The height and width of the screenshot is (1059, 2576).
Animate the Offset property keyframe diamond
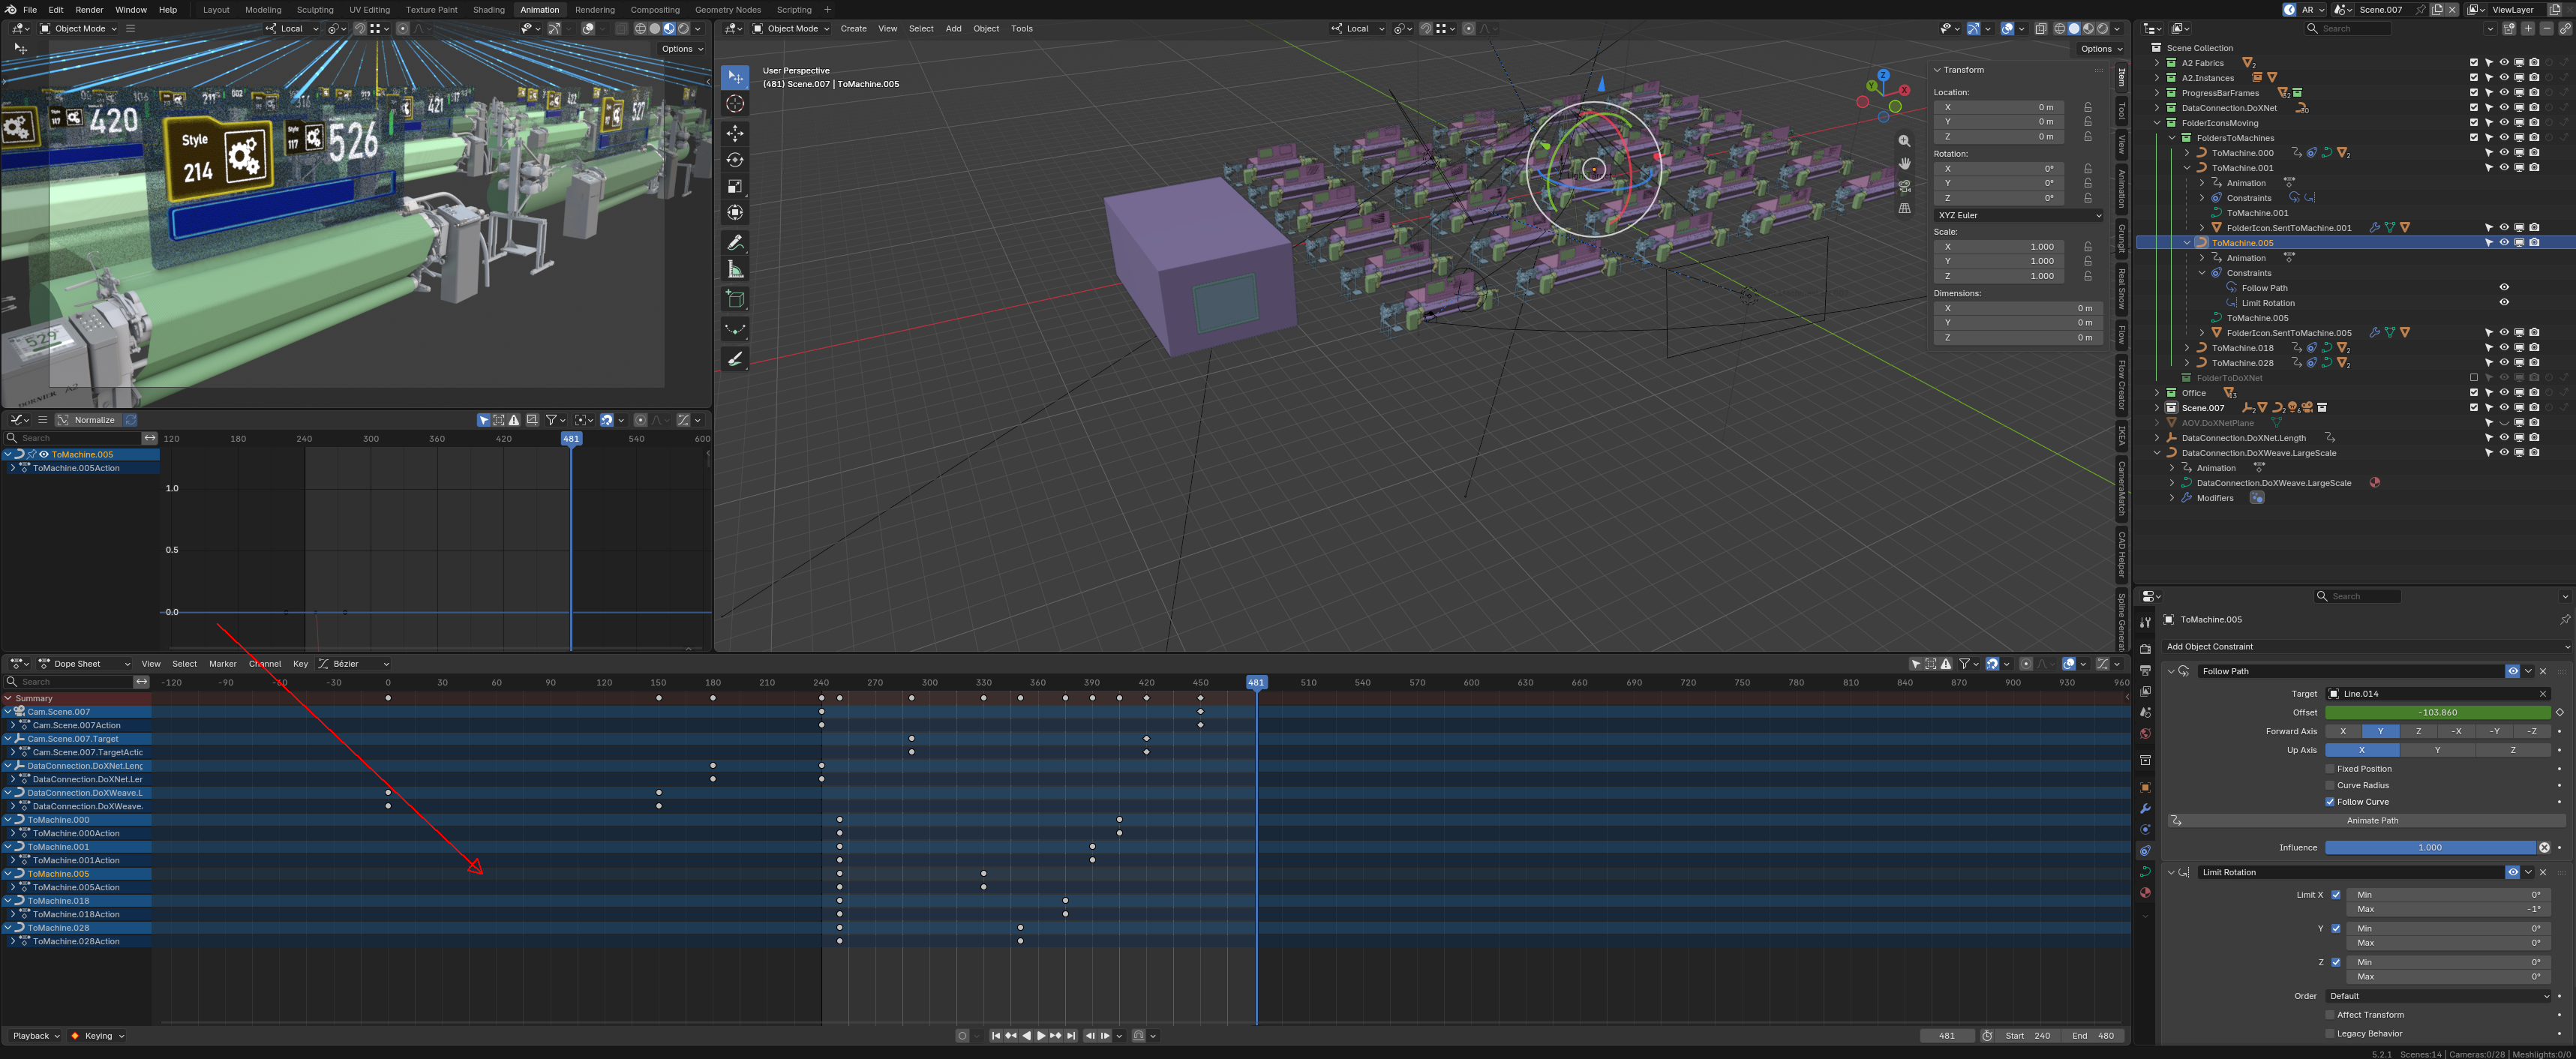2559,713
